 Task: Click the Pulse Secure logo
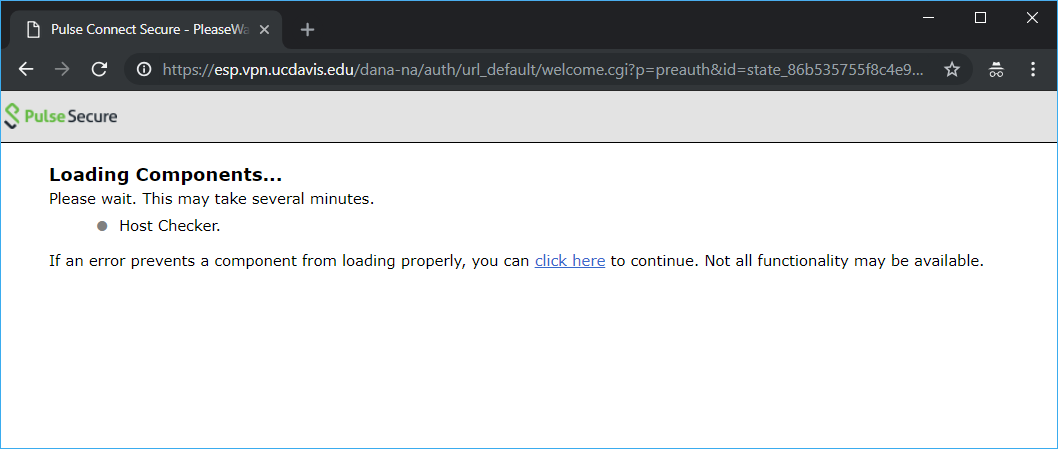[60, 116]
